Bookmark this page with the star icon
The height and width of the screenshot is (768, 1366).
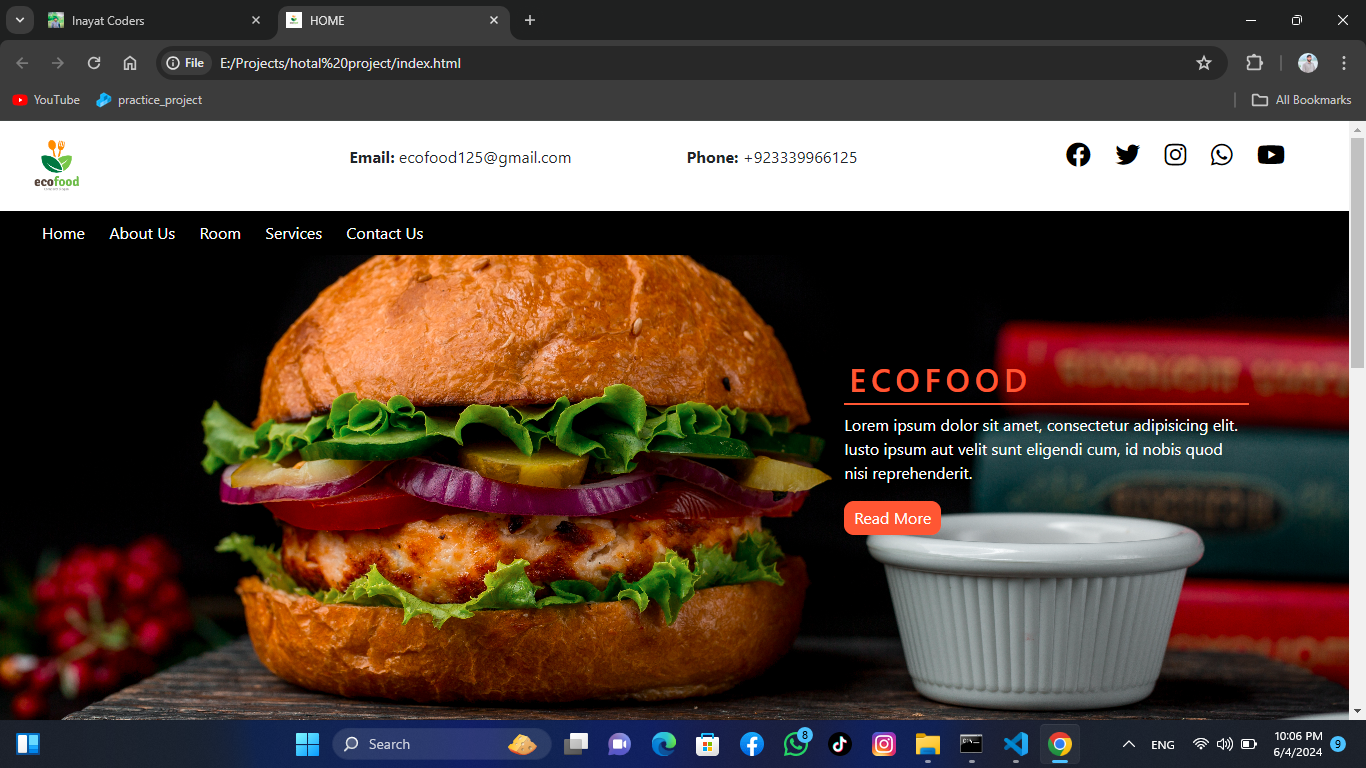(x=1204, y=63)
